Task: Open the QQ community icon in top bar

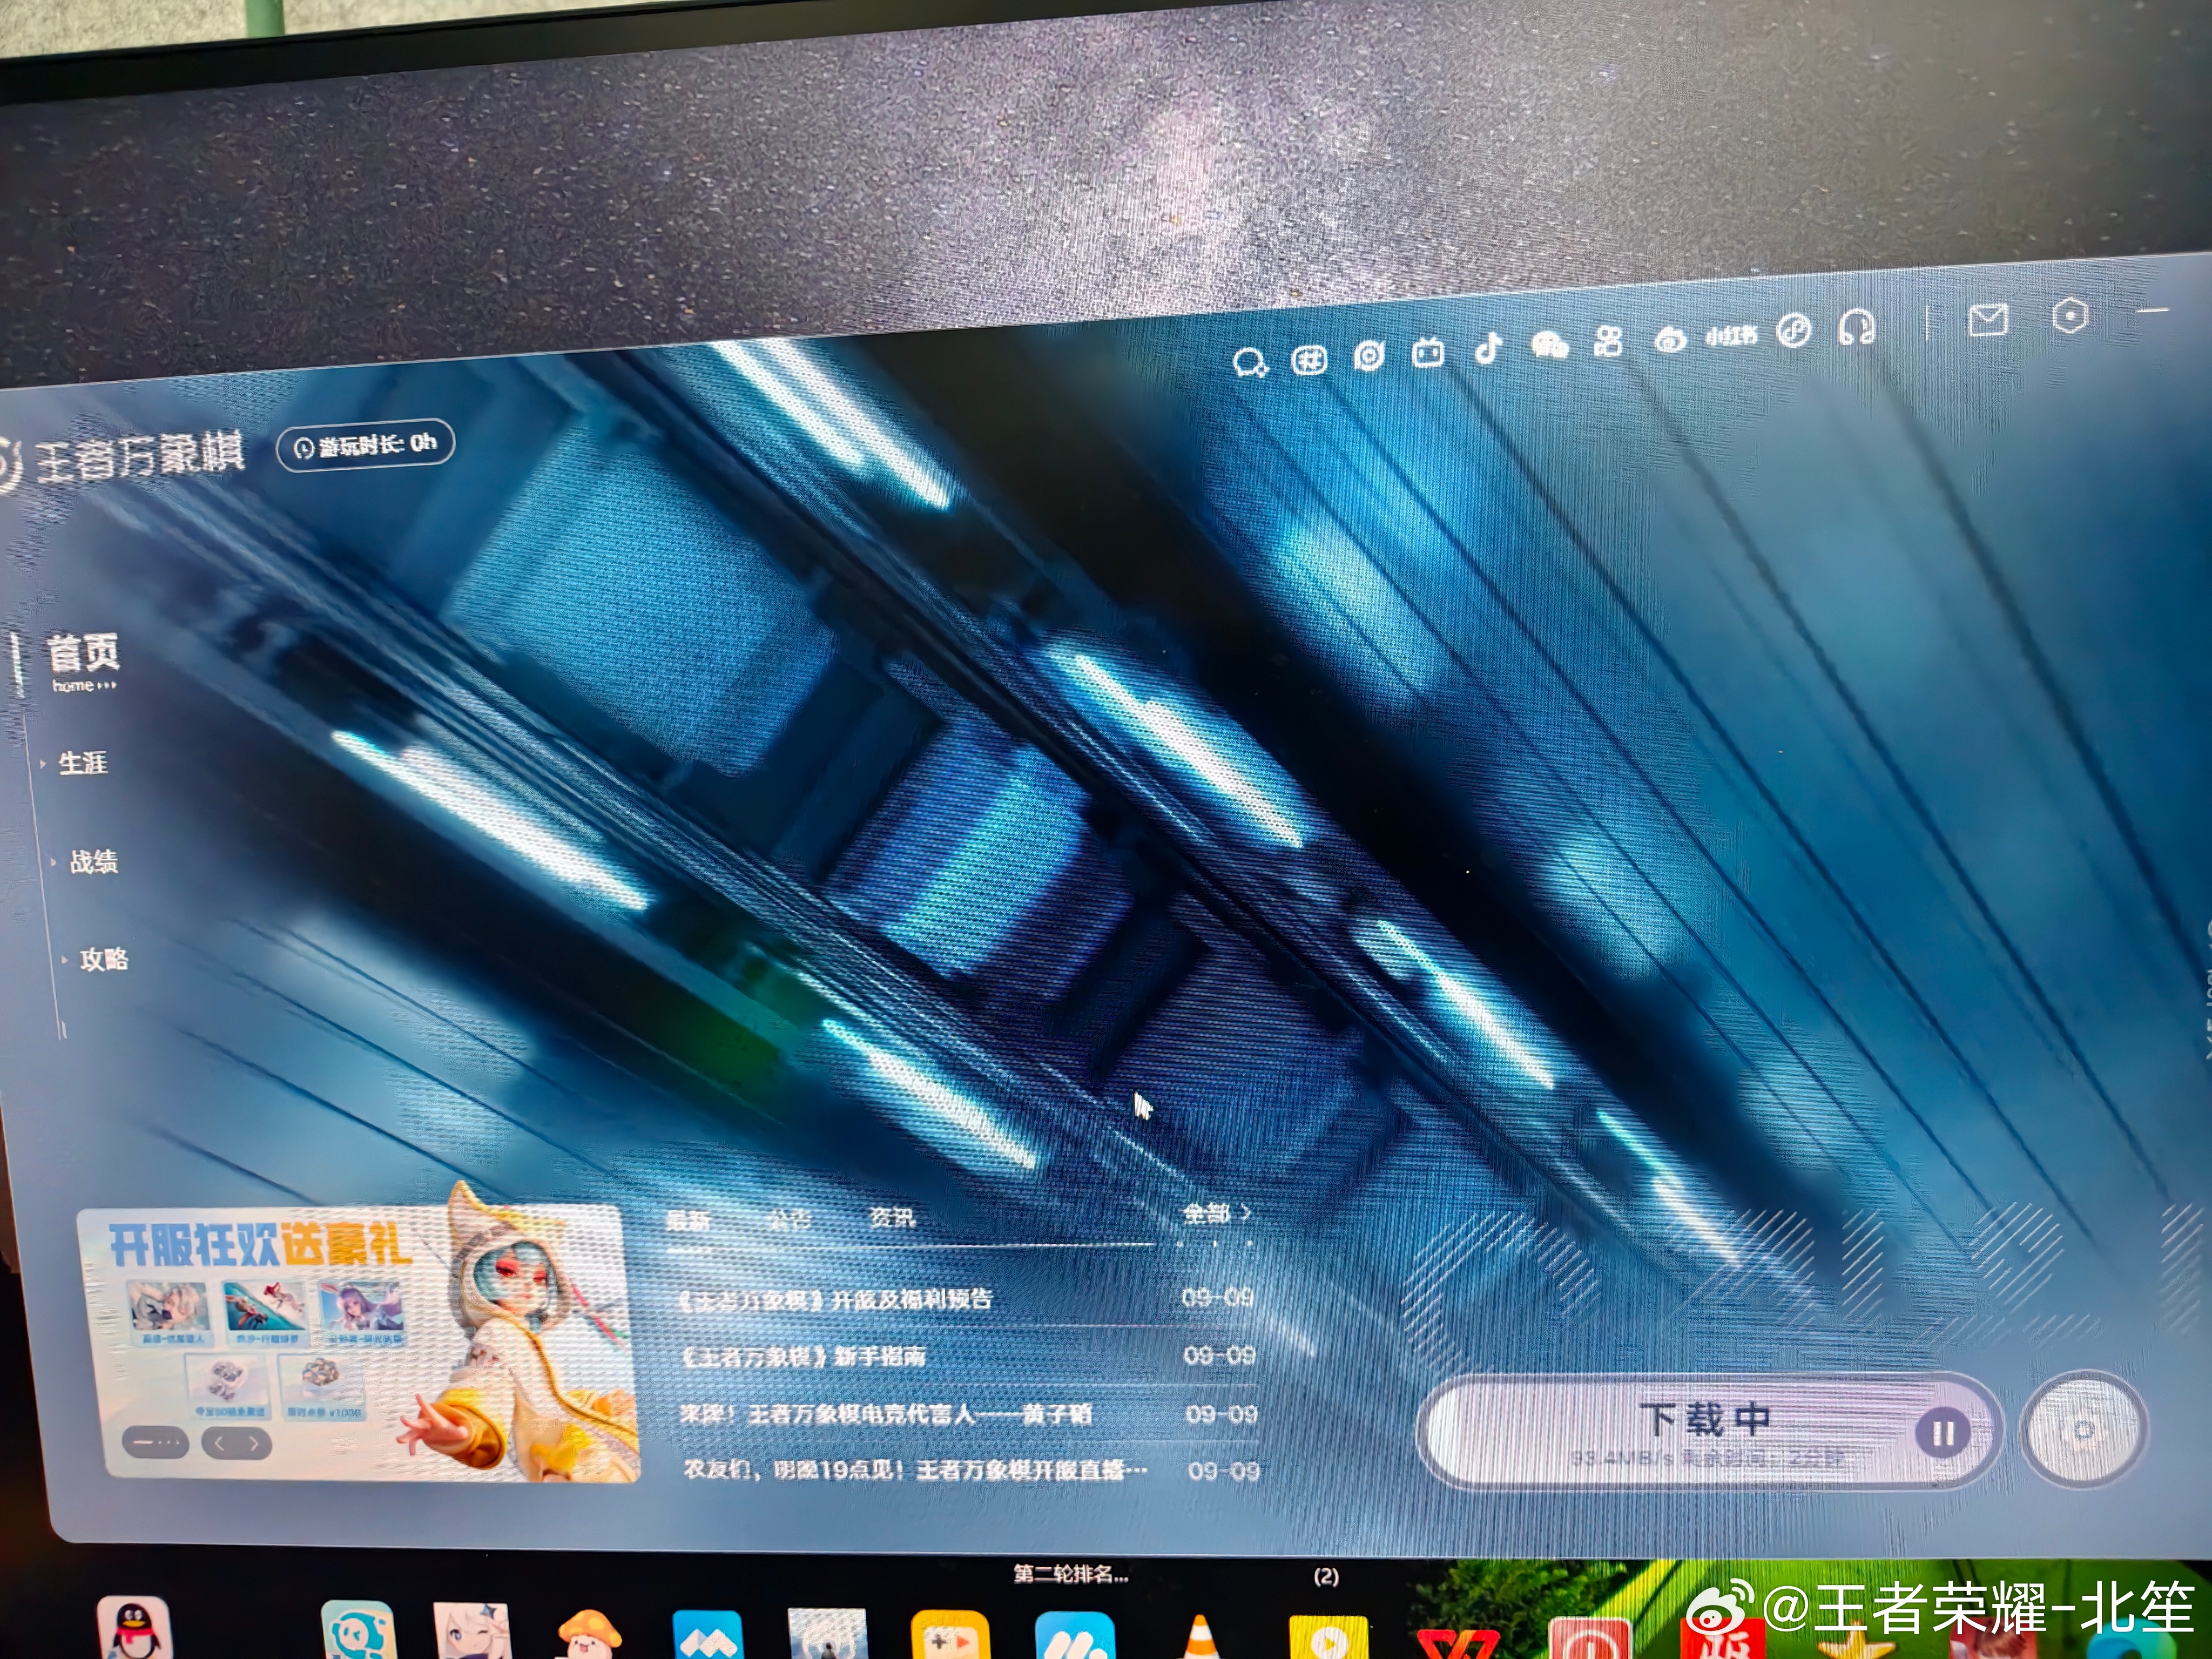Action: pos(1250,362)
